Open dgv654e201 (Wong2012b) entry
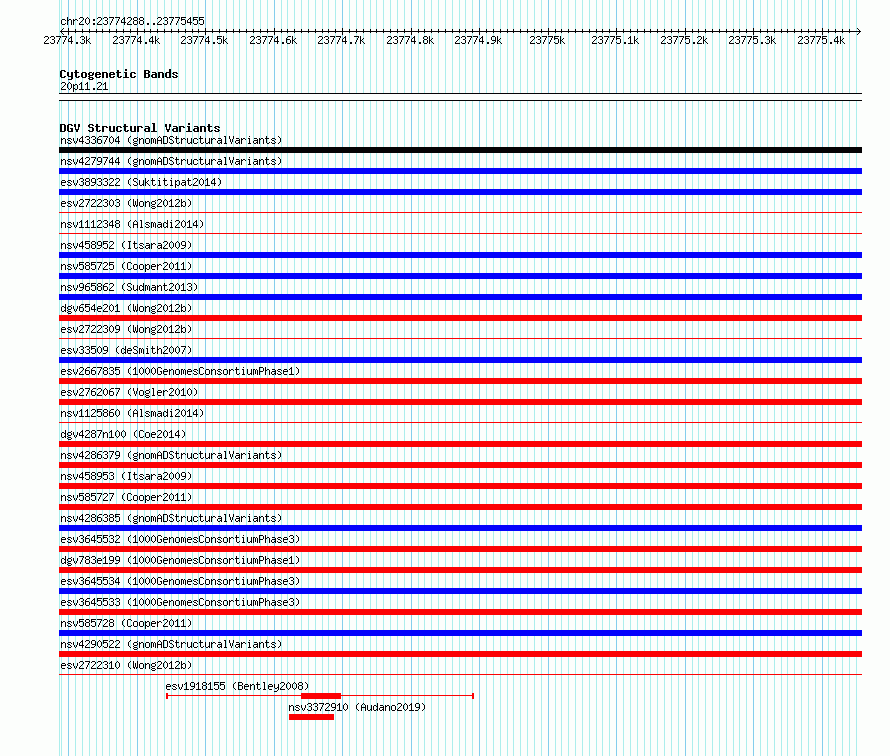This screenshot has width=890, height=756. [x=126, y=308]
